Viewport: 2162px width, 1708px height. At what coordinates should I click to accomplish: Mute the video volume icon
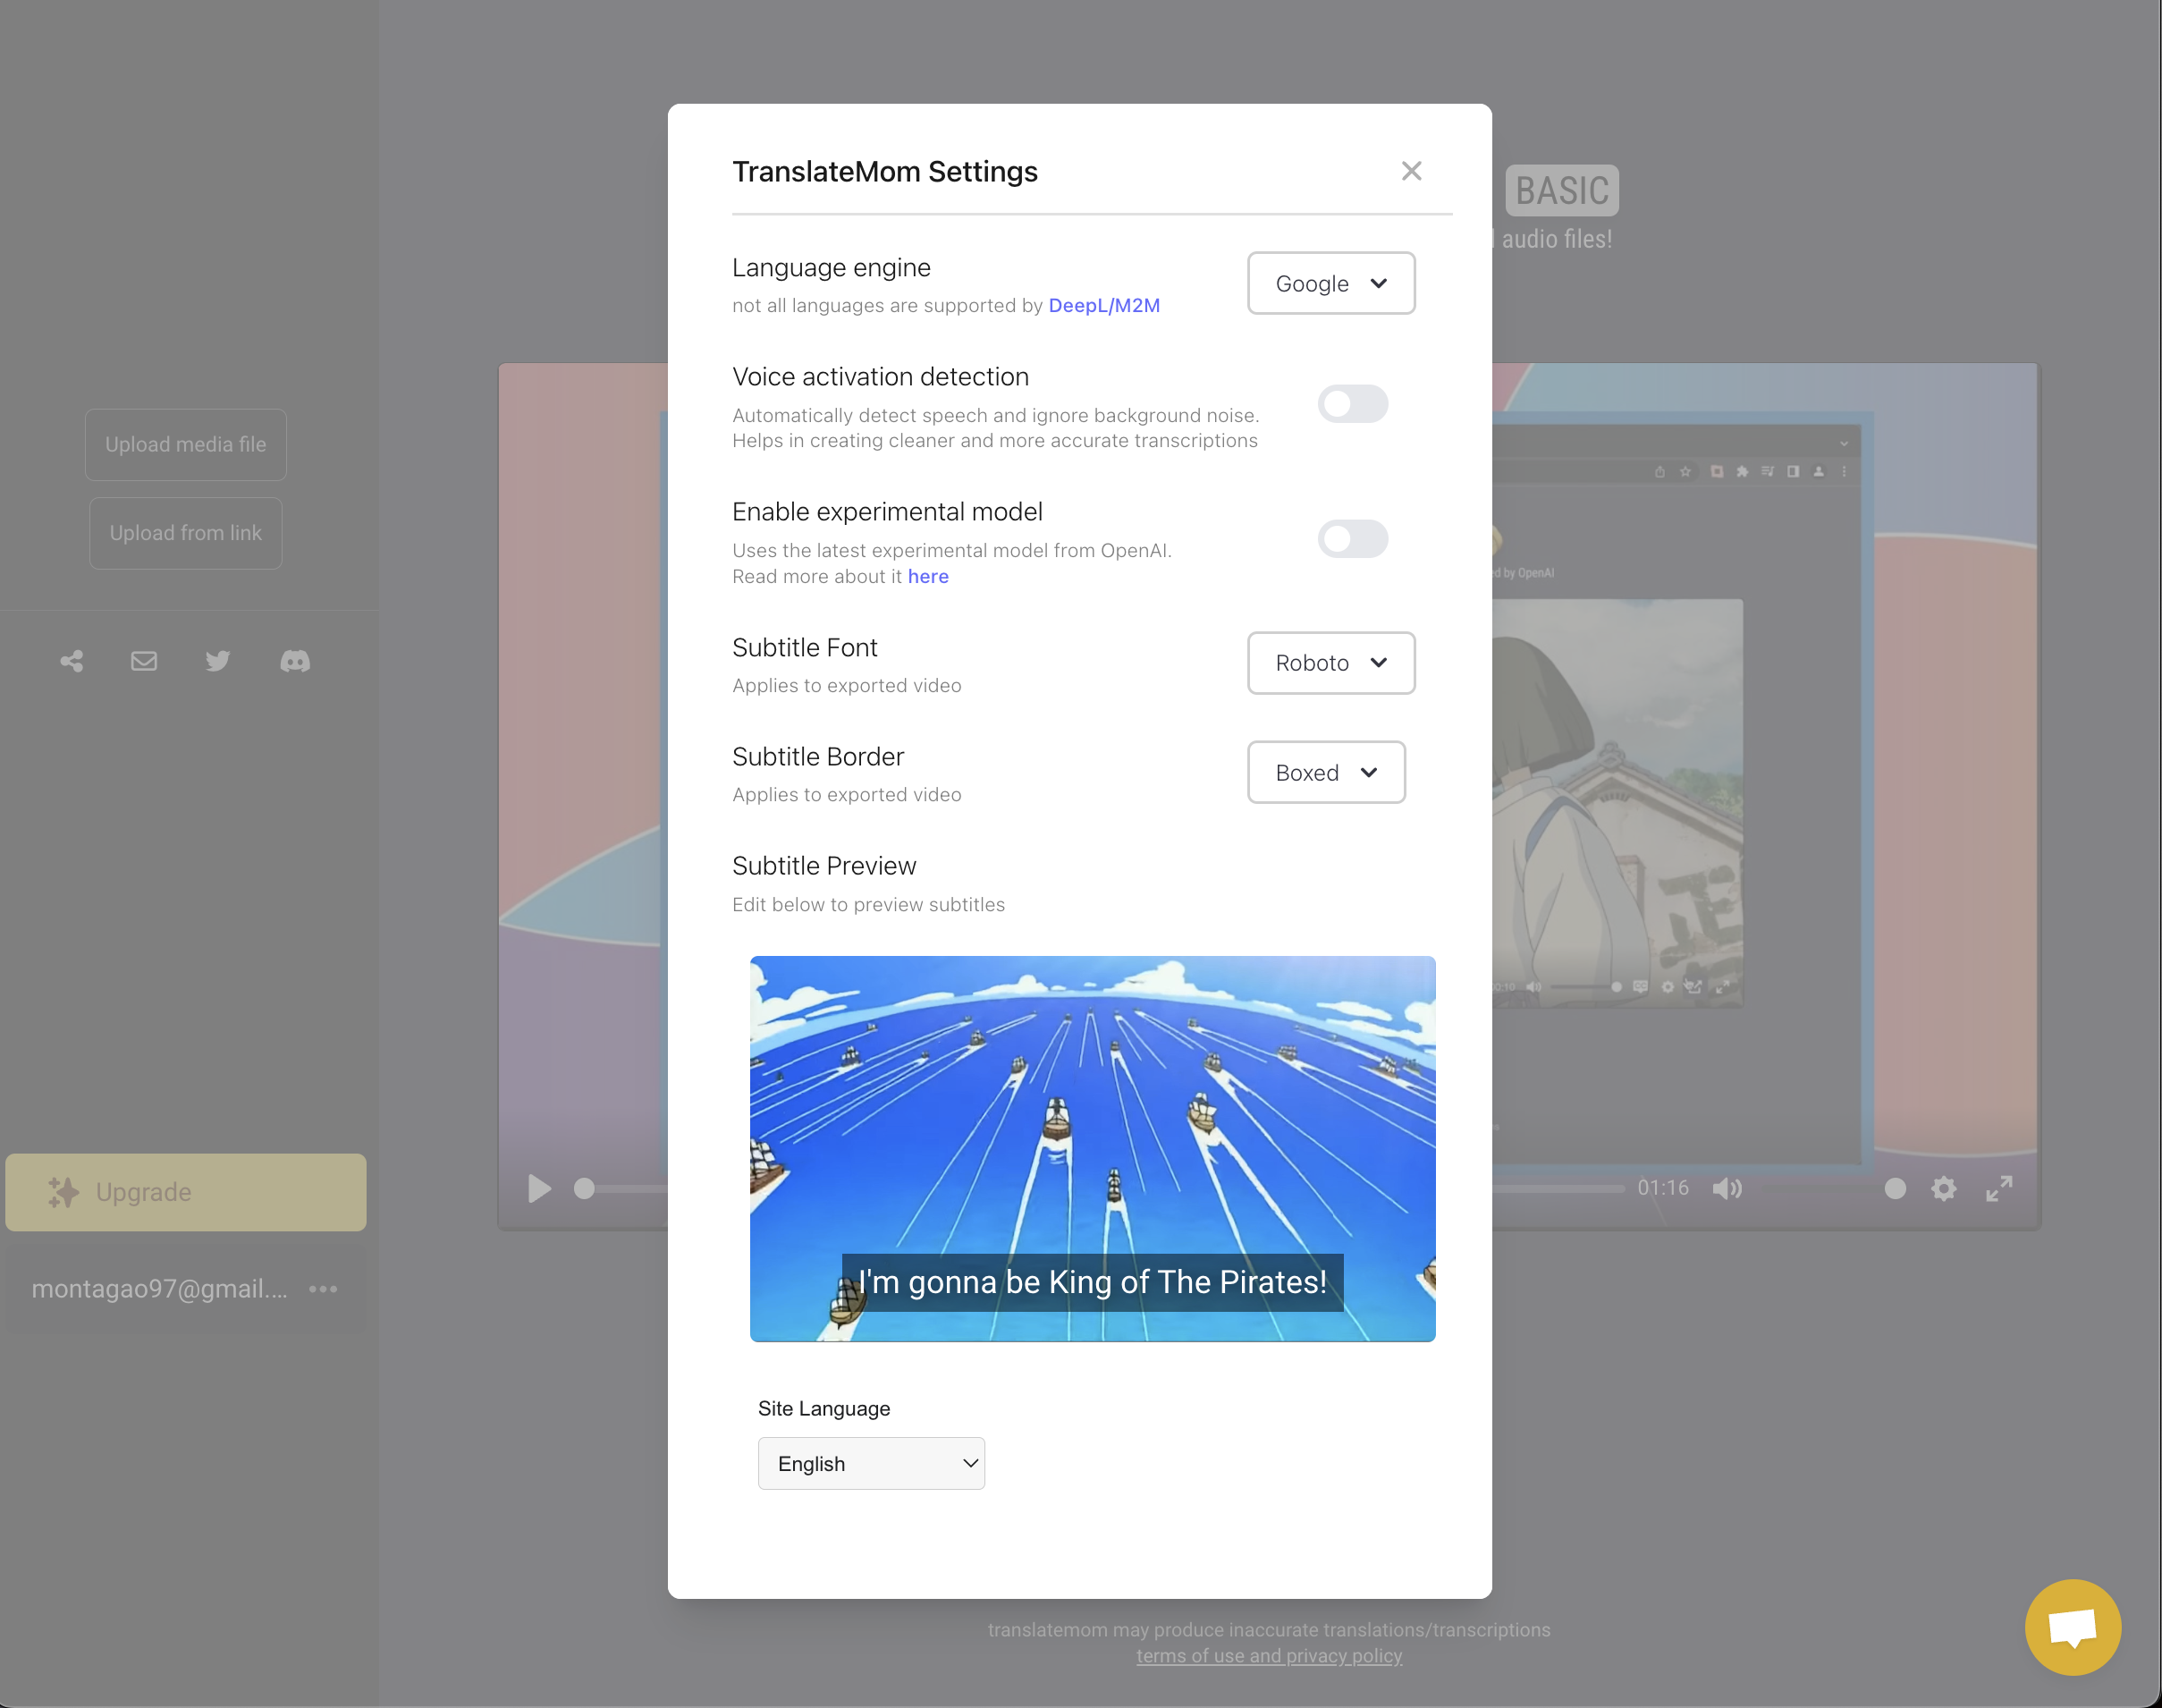[1727, 1188]
